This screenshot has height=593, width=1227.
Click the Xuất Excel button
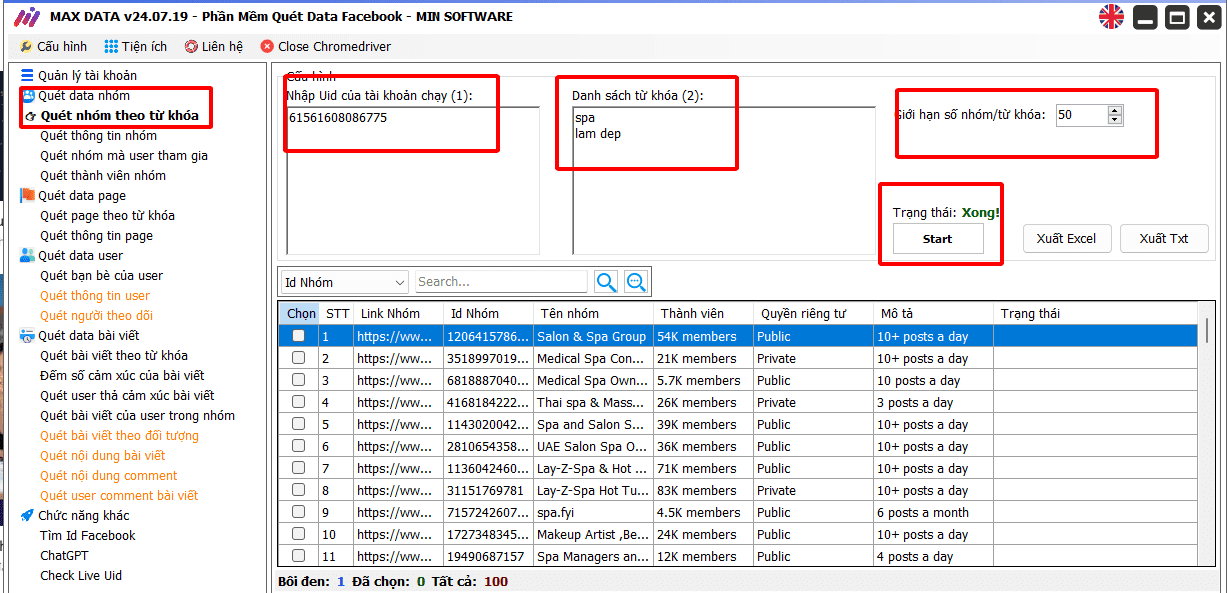[x=1066, y=238]
